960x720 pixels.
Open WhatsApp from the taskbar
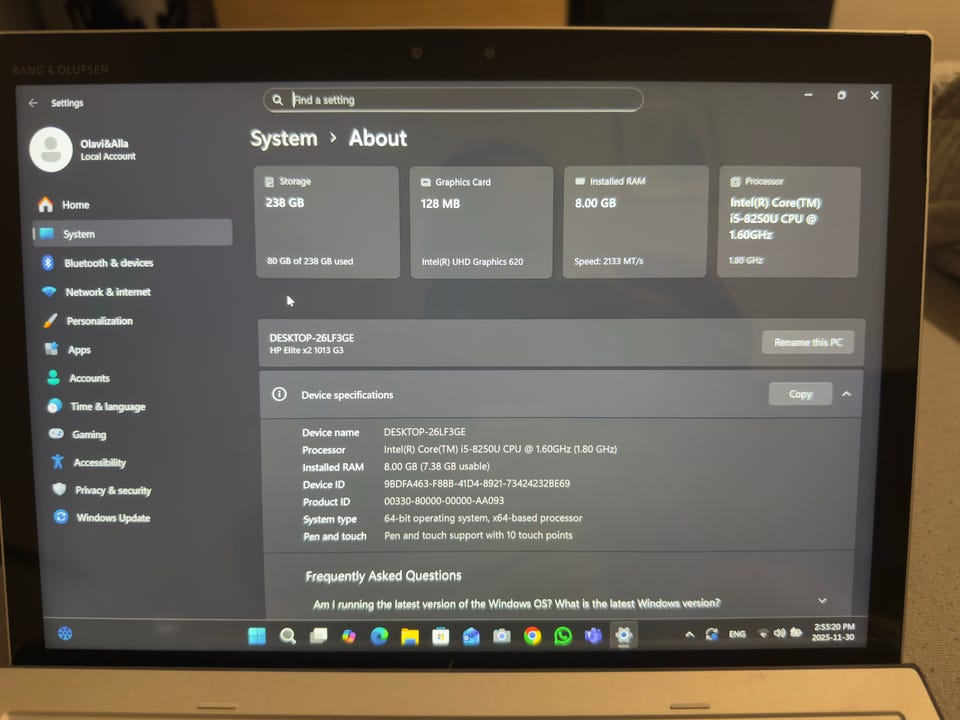(x=563, y=636)
